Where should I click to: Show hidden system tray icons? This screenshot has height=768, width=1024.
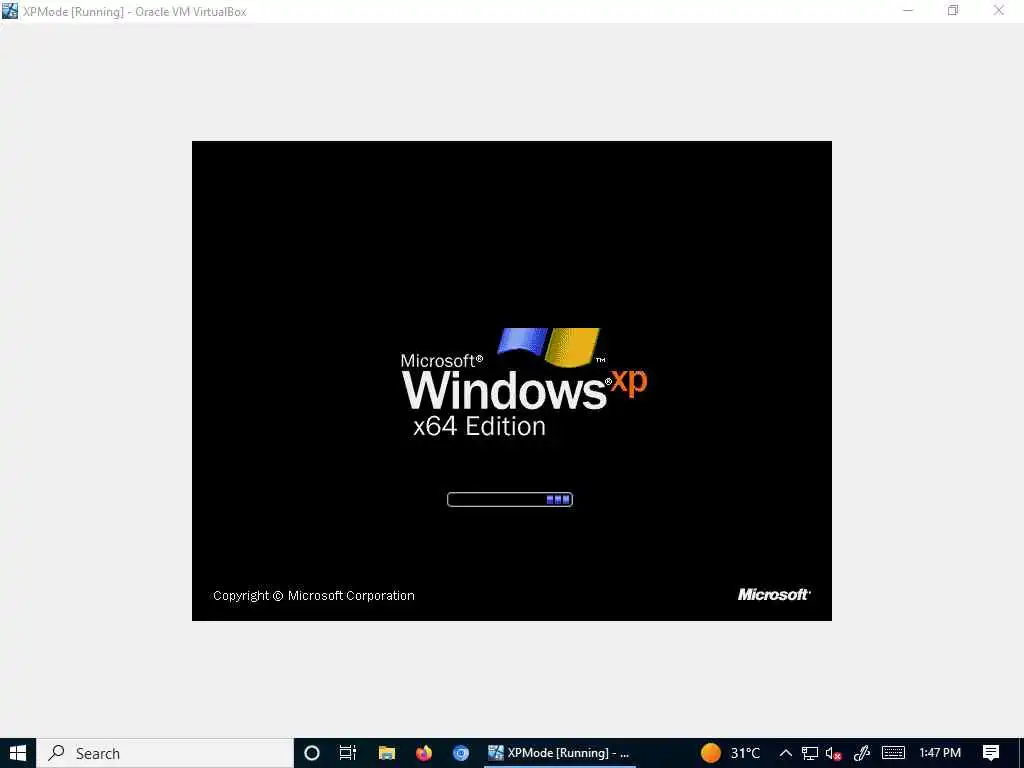pyautogui.click(x=786, y=753)
